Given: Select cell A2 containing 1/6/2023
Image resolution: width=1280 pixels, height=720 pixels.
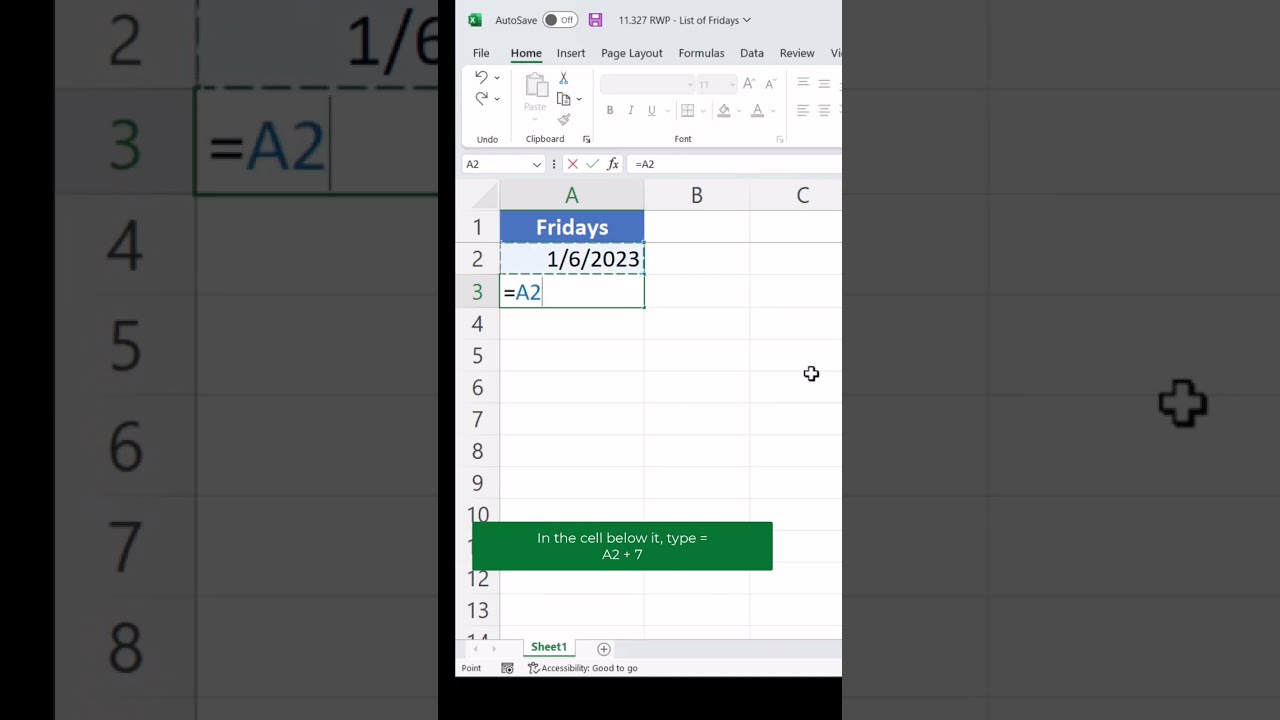Looking at the screenshot, I should [572, 259].
